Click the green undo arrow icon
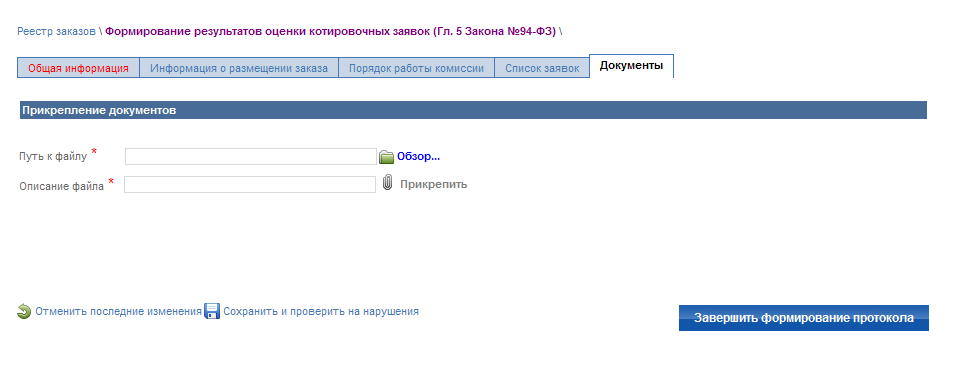 pyautogui.click(x=24, y=312)
